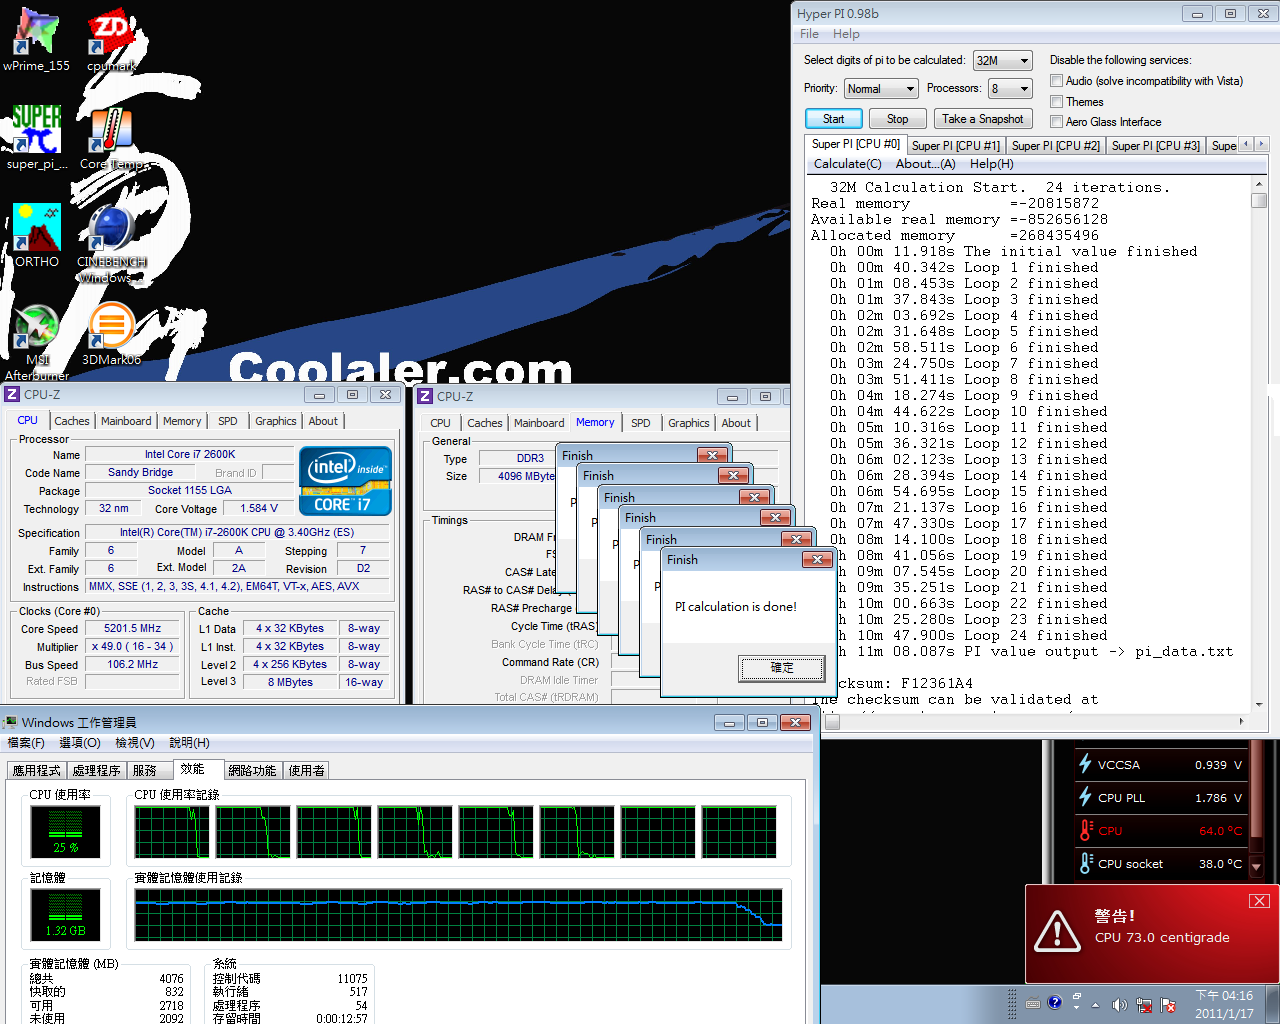This screenshot has height=1024, width=1280.
Task: Click the blue help icon in taskbar
Action: pyautogui.click(x=1055, y=1002)
